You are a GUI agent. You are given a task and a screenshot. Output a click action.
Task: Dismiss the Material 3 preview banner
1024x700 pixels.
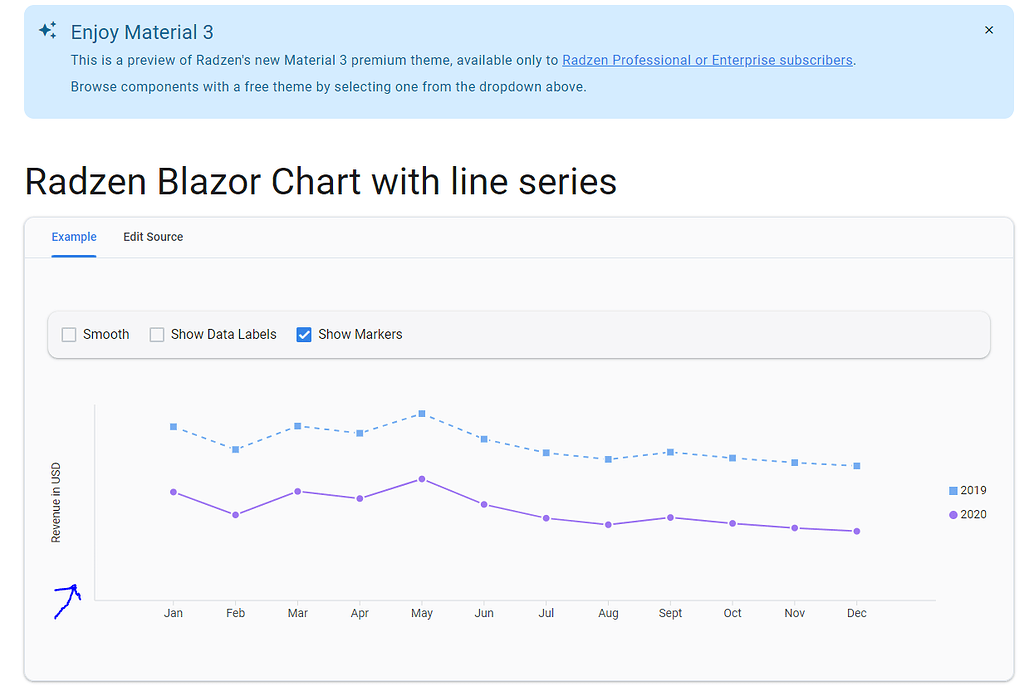(x=989, y=30)
